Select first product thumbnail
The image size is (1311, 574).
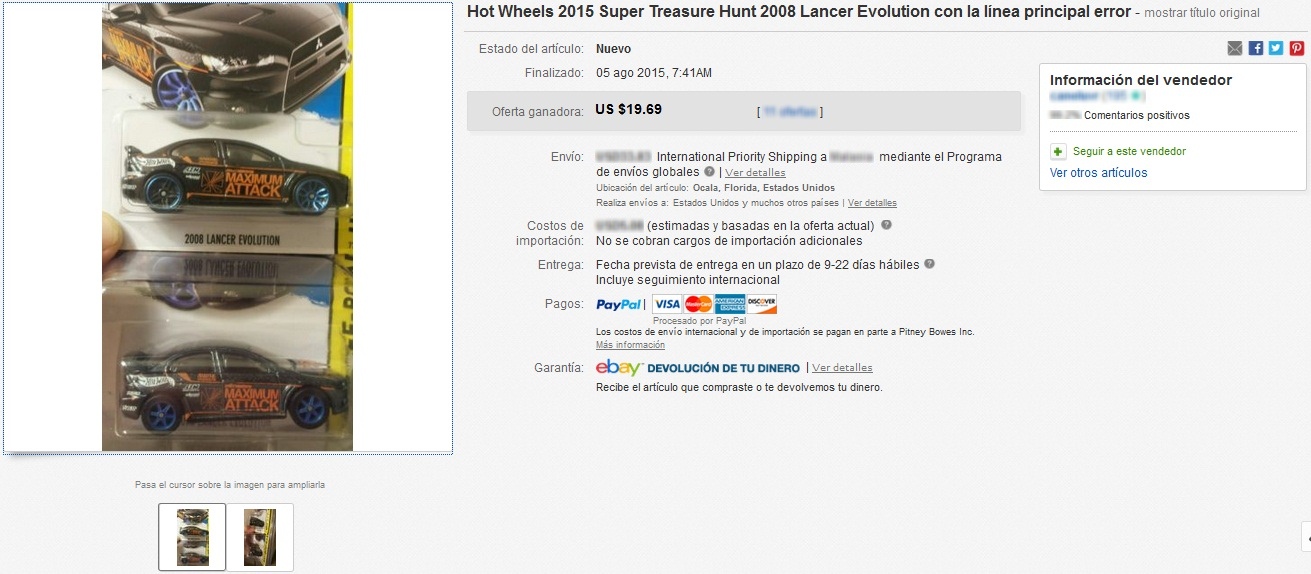coord(192,537)
